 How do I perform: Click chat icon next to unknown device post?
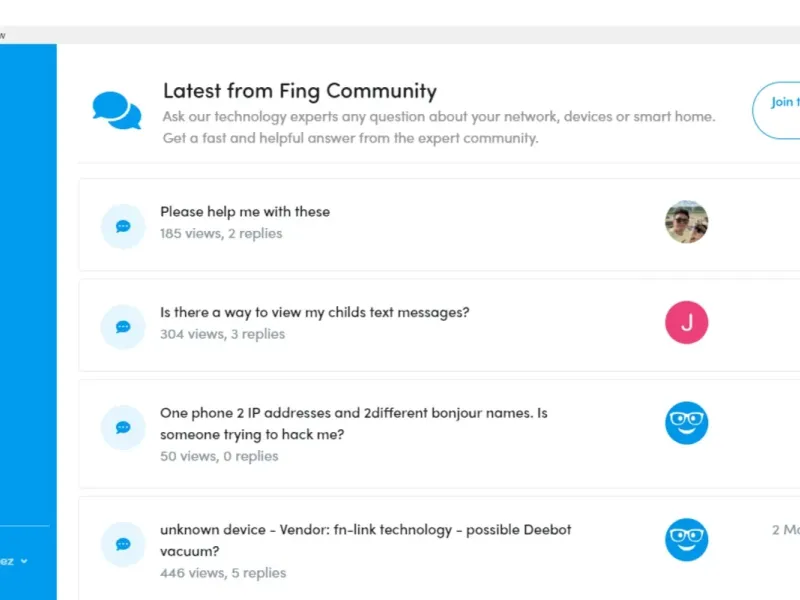point(123,544)
